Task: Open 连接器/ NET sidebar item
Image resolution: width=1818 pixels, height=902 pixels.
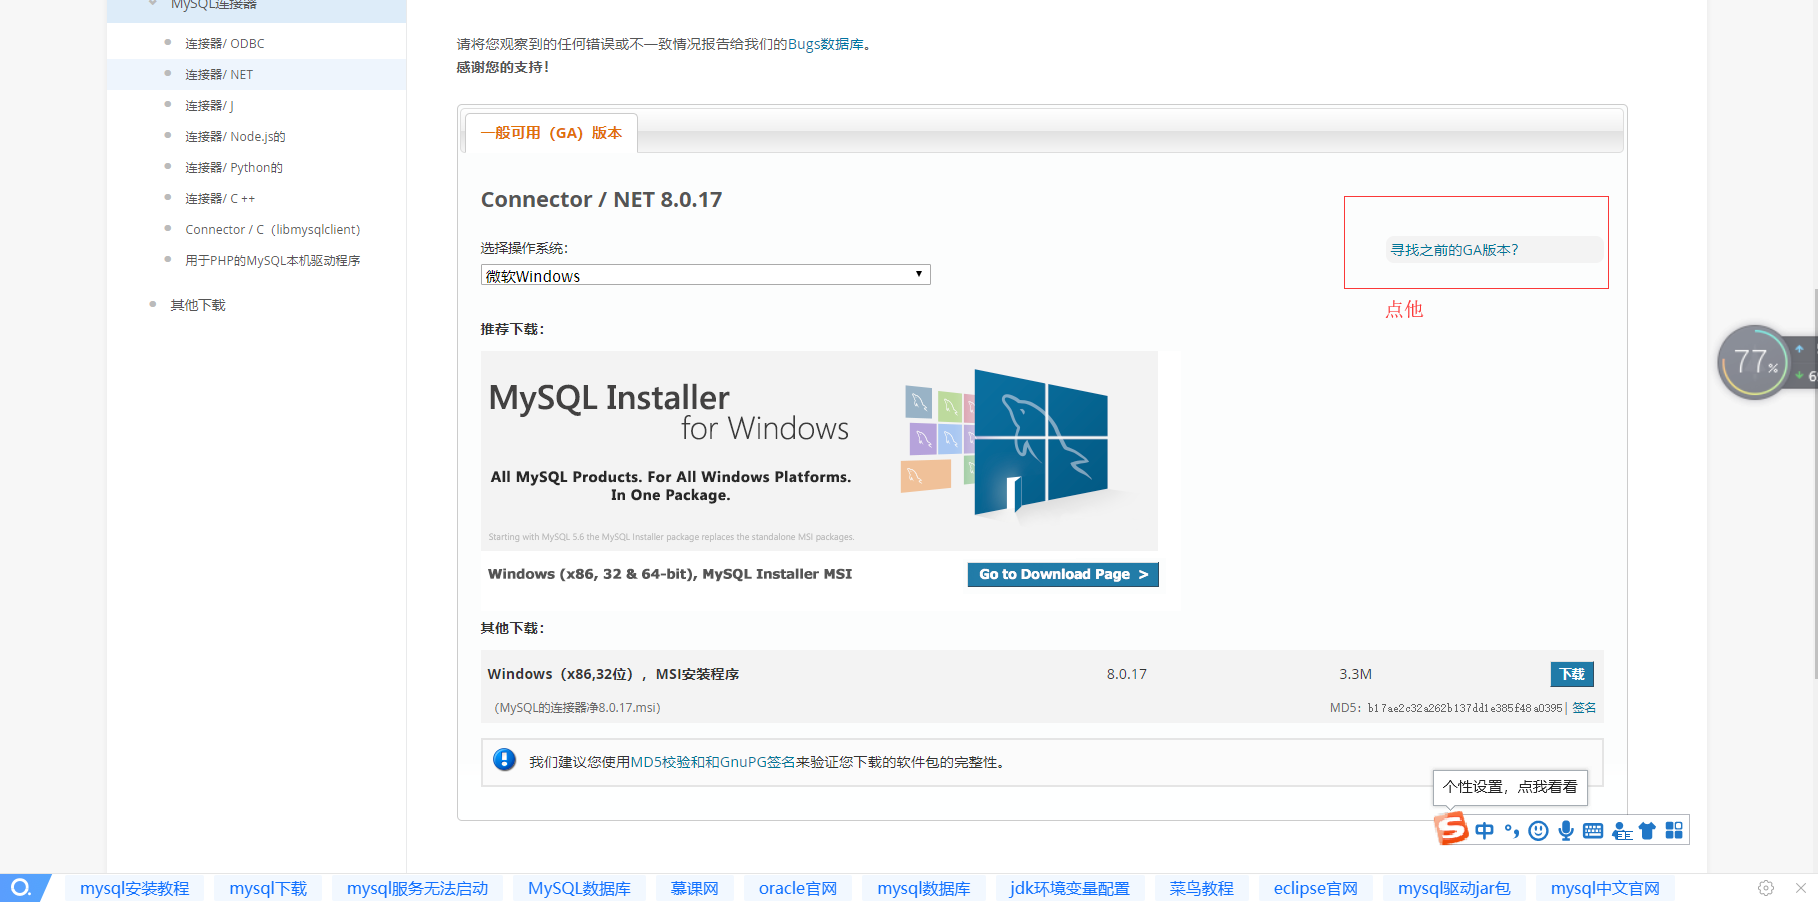Action: click(219, 74)
